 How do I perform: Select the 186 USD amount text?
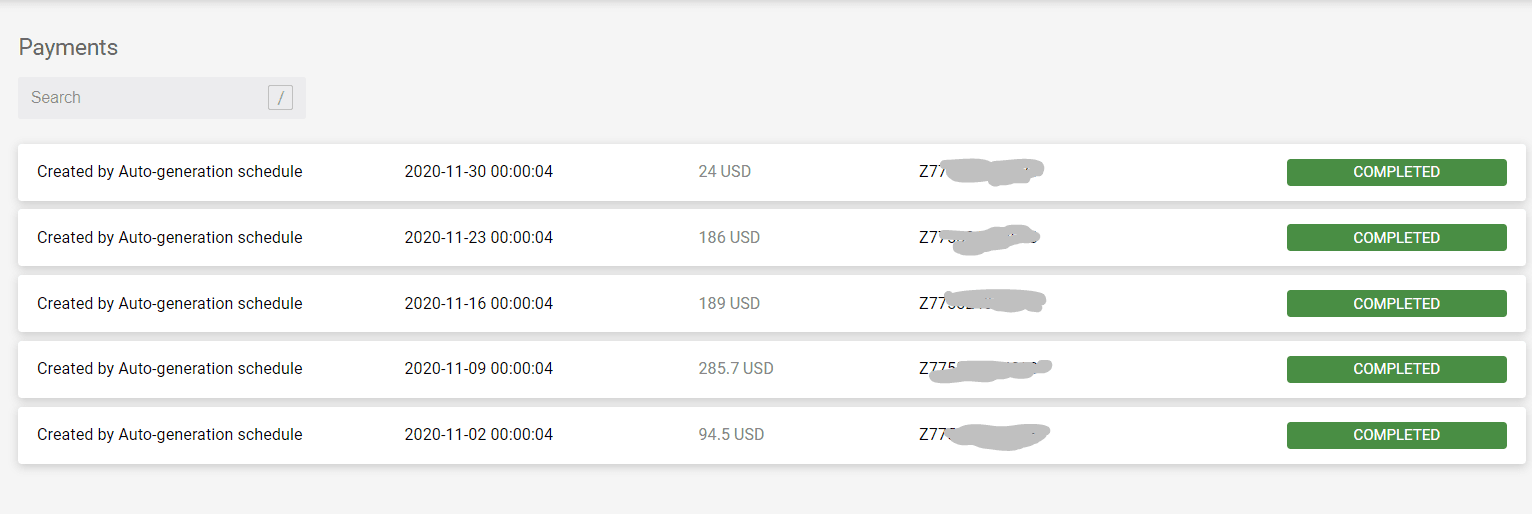tap(729, 238)
